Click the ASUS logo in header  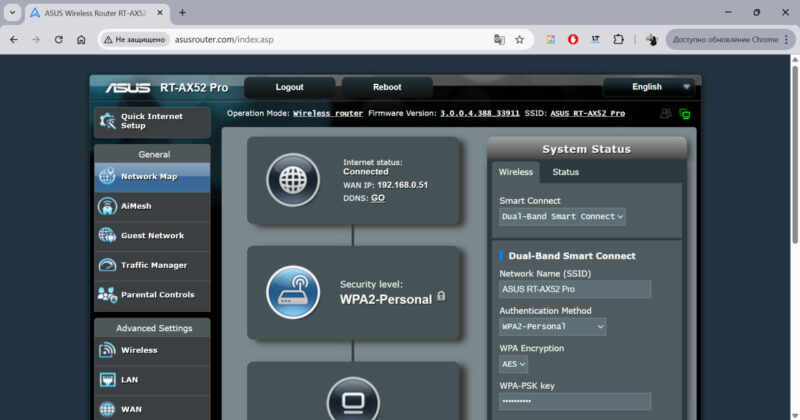[128, 88]
